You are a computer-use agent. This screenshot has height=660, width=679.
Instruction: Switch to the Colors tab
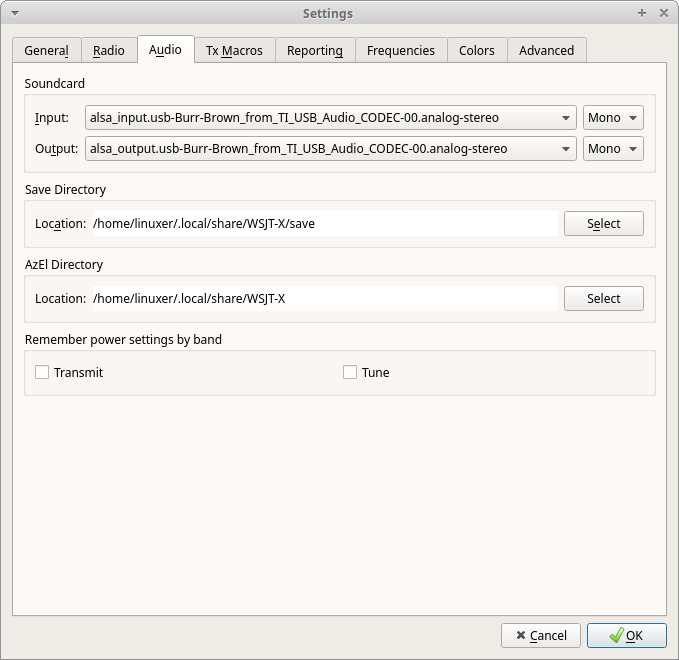(477, 50)
